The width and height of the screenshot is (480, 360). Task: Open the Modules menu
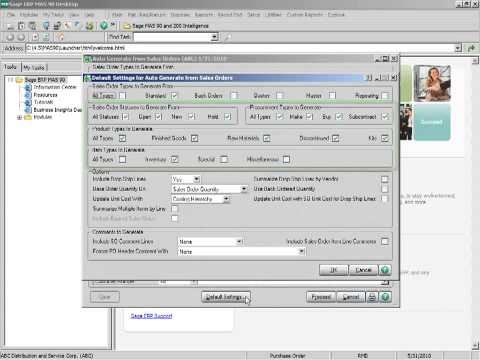29,15
